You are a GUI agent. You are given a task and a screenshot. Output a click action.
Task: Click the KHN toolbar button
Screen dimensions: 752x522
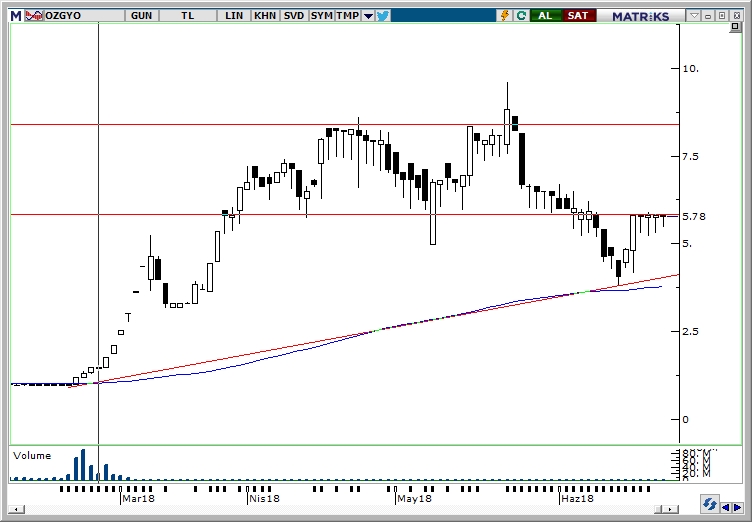(x=265, y=16)
